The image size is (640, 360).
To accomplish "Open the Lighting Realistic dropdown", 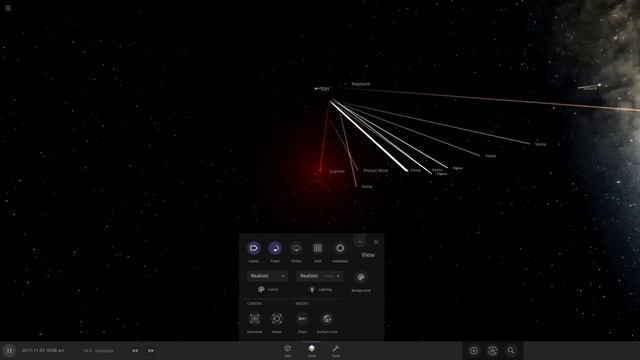I will click(x=320, y=276).
